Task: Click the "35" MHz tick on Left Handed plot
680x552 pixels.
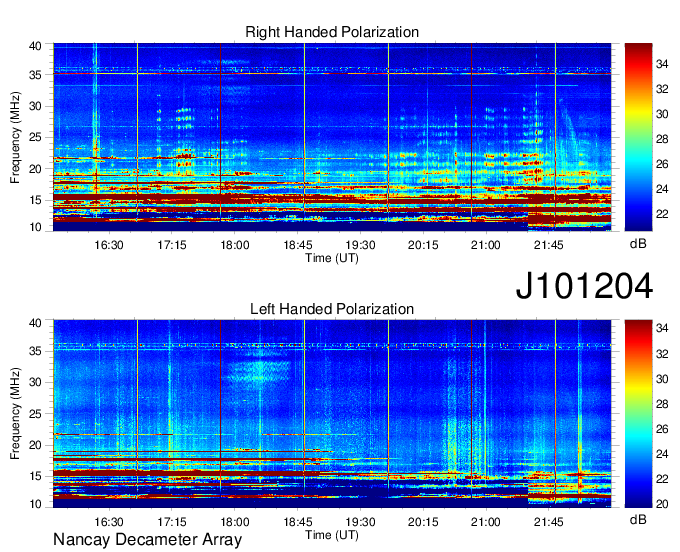Action: point(36,351)
